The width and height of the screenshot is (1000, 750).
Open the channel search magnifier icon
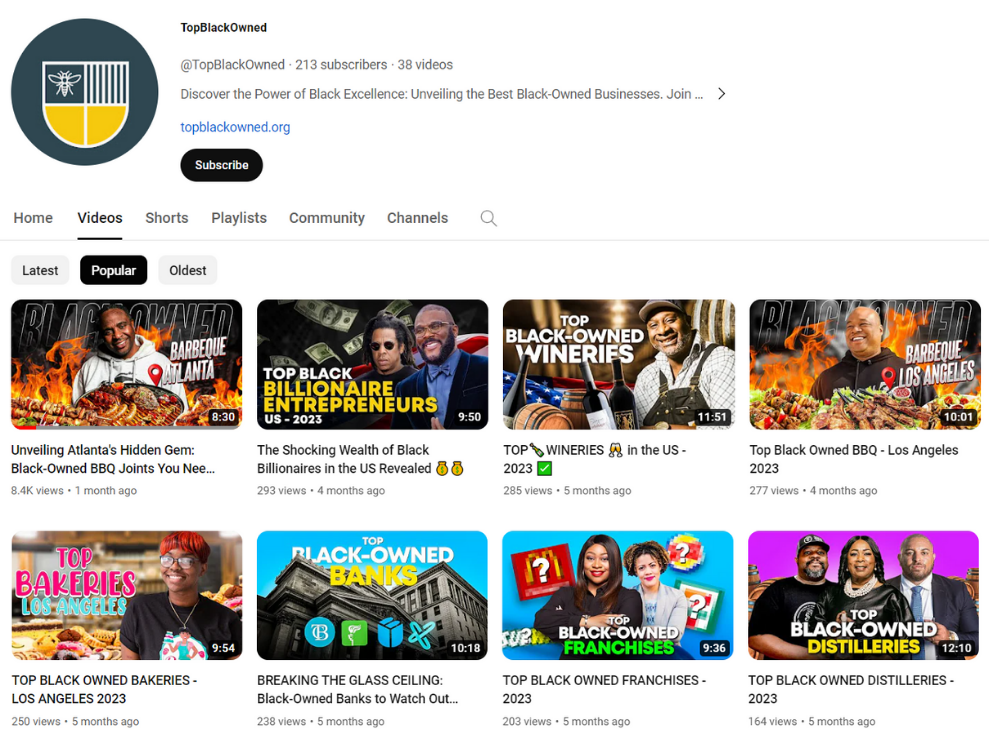(489, 218)
